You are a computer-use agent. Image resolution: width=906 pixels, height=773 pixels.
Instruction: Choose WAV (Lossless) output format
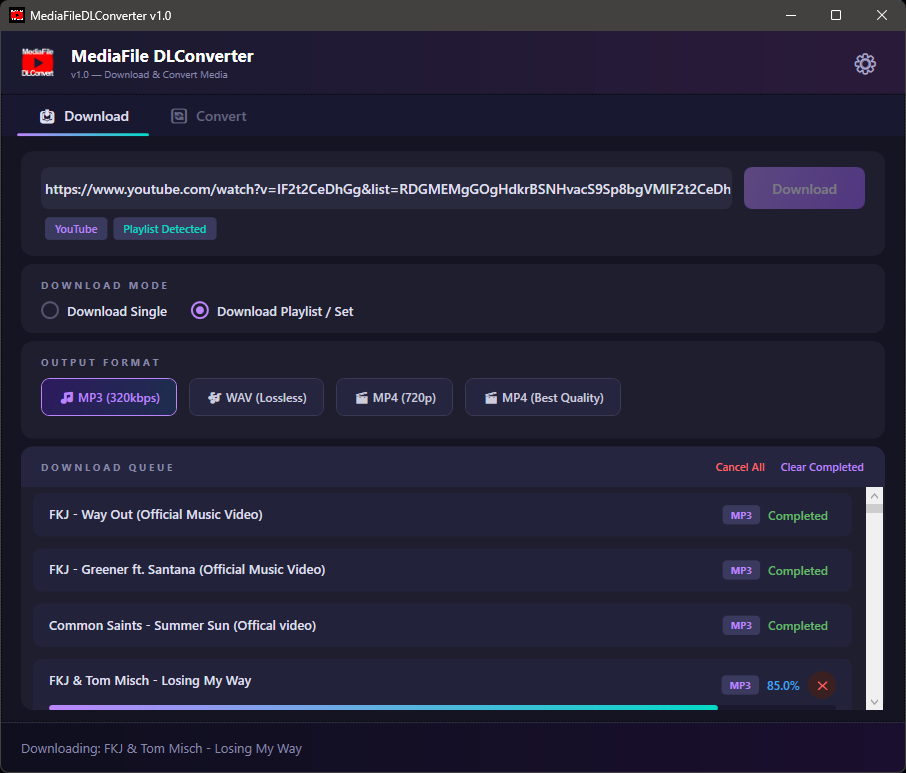coord(257,397)
